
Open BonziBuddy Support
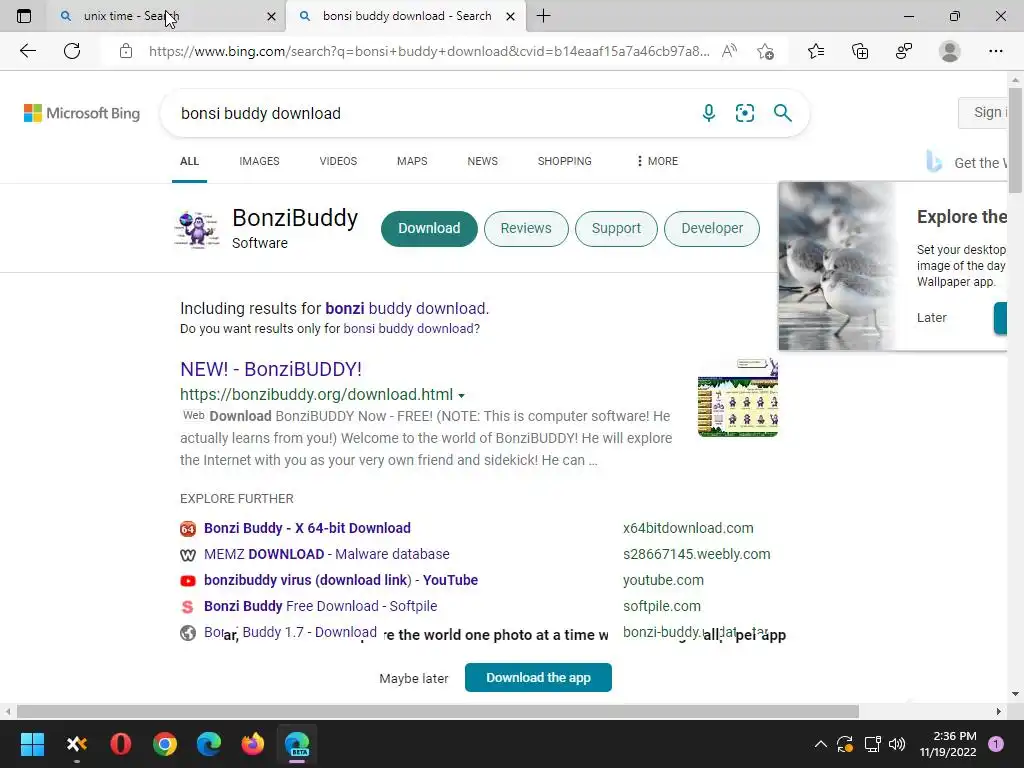(x=616, y=229)
